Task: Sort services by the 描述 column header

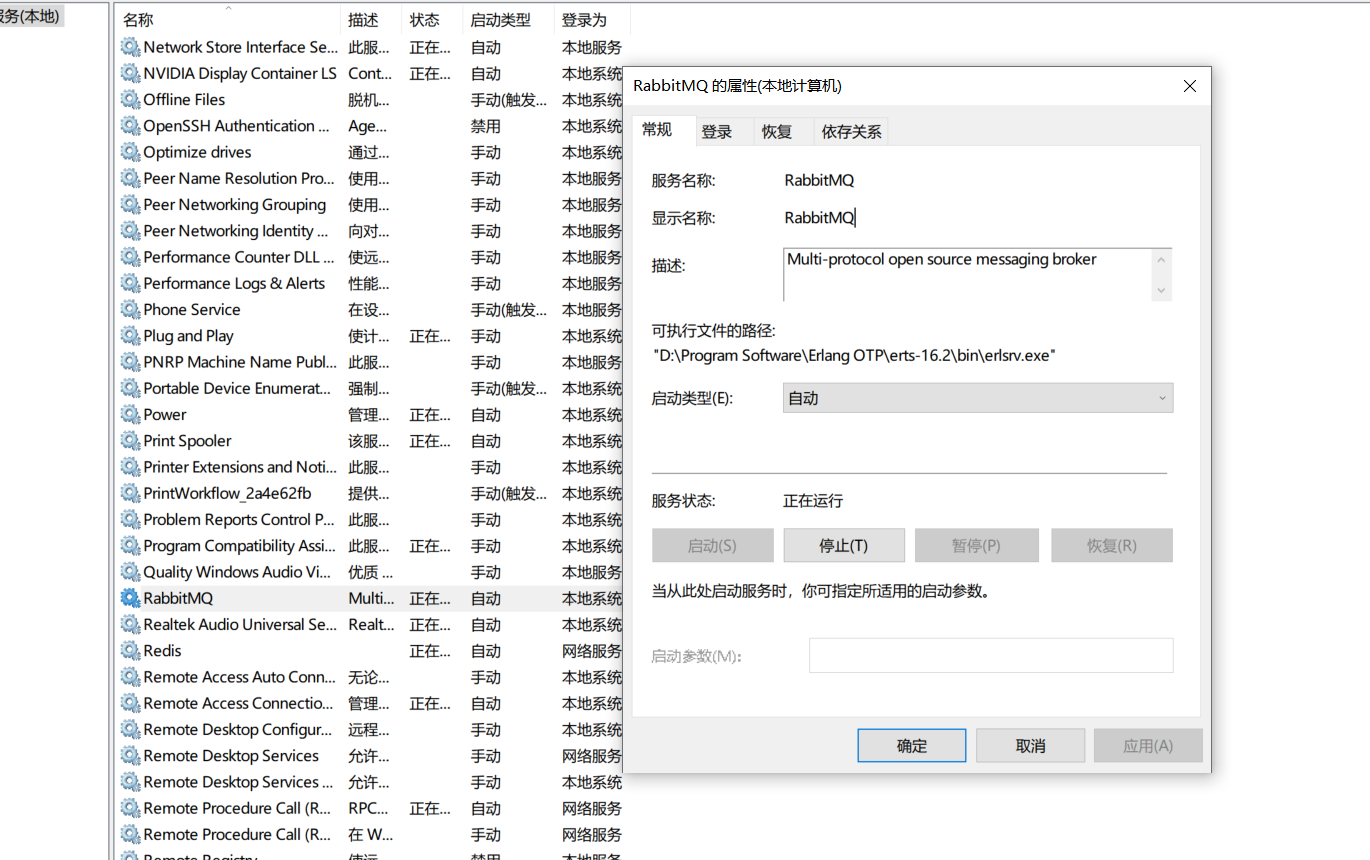Action: (372, 20)
